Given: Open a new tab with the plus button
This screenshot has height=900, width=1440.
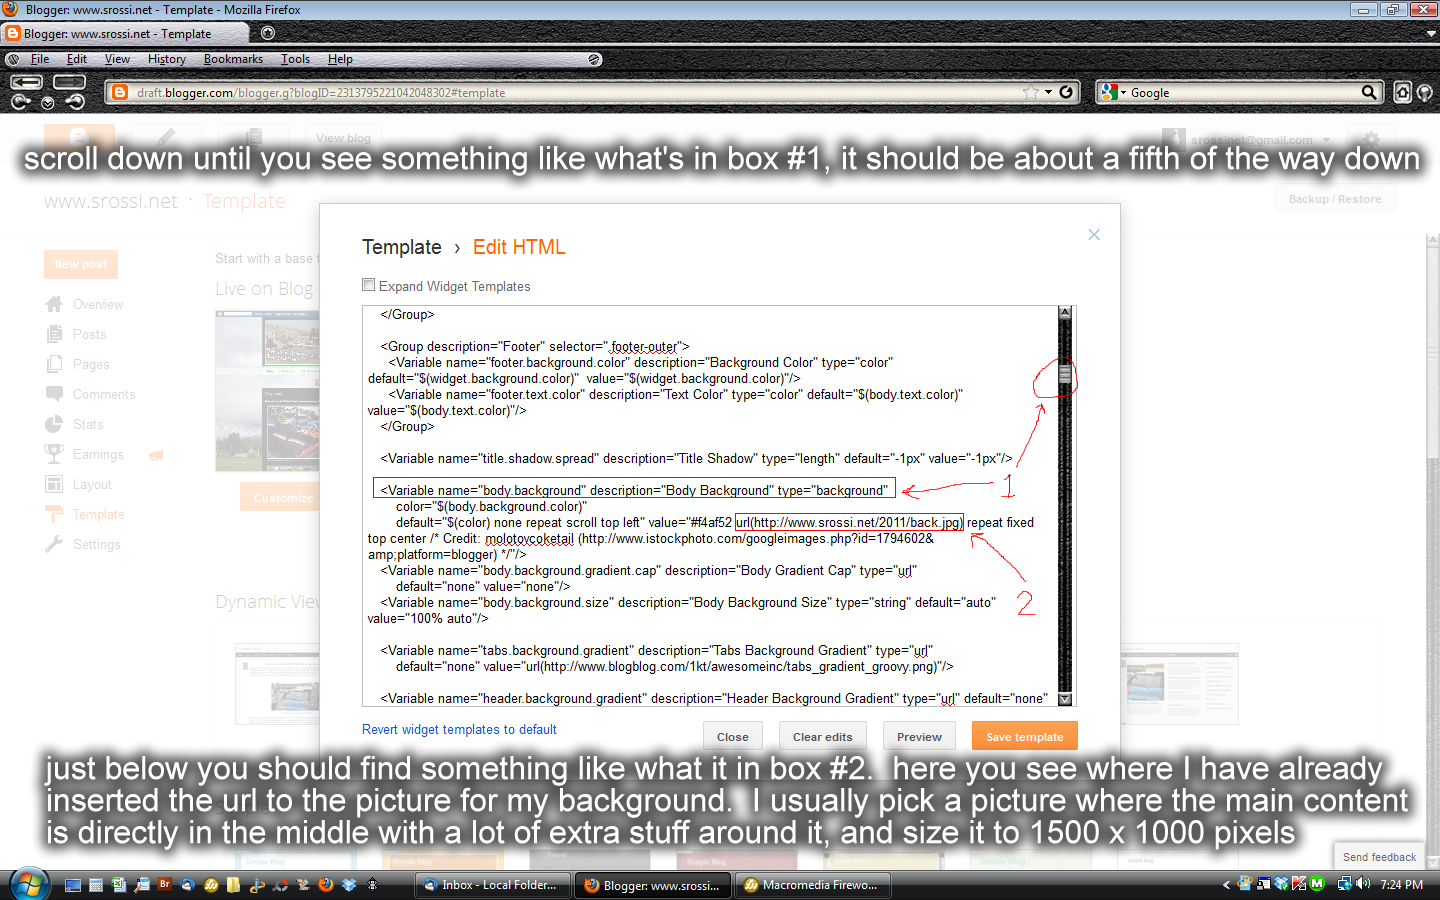Looking at the screenshot, I should 267,33.
